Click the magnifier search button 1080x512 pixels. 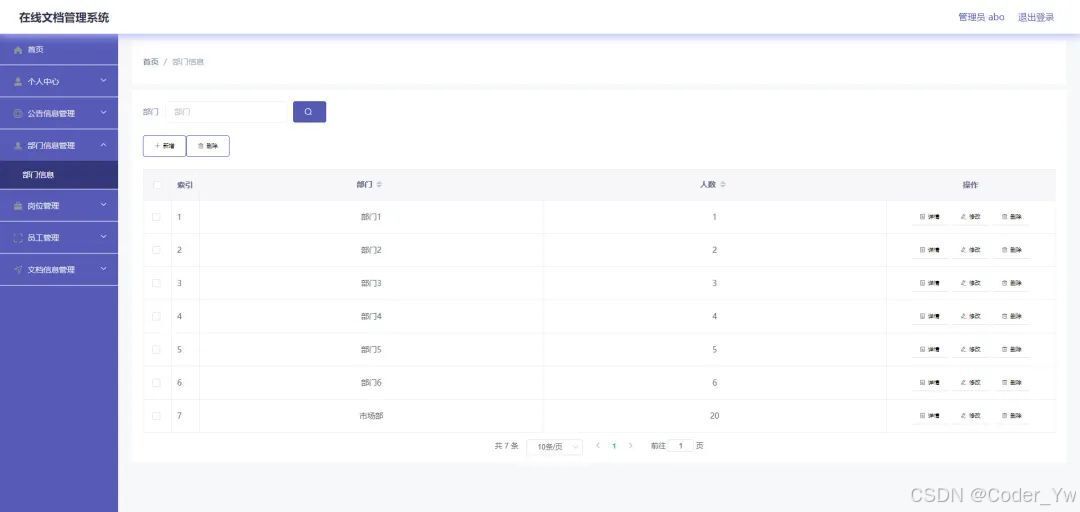(x=309, y=112)
